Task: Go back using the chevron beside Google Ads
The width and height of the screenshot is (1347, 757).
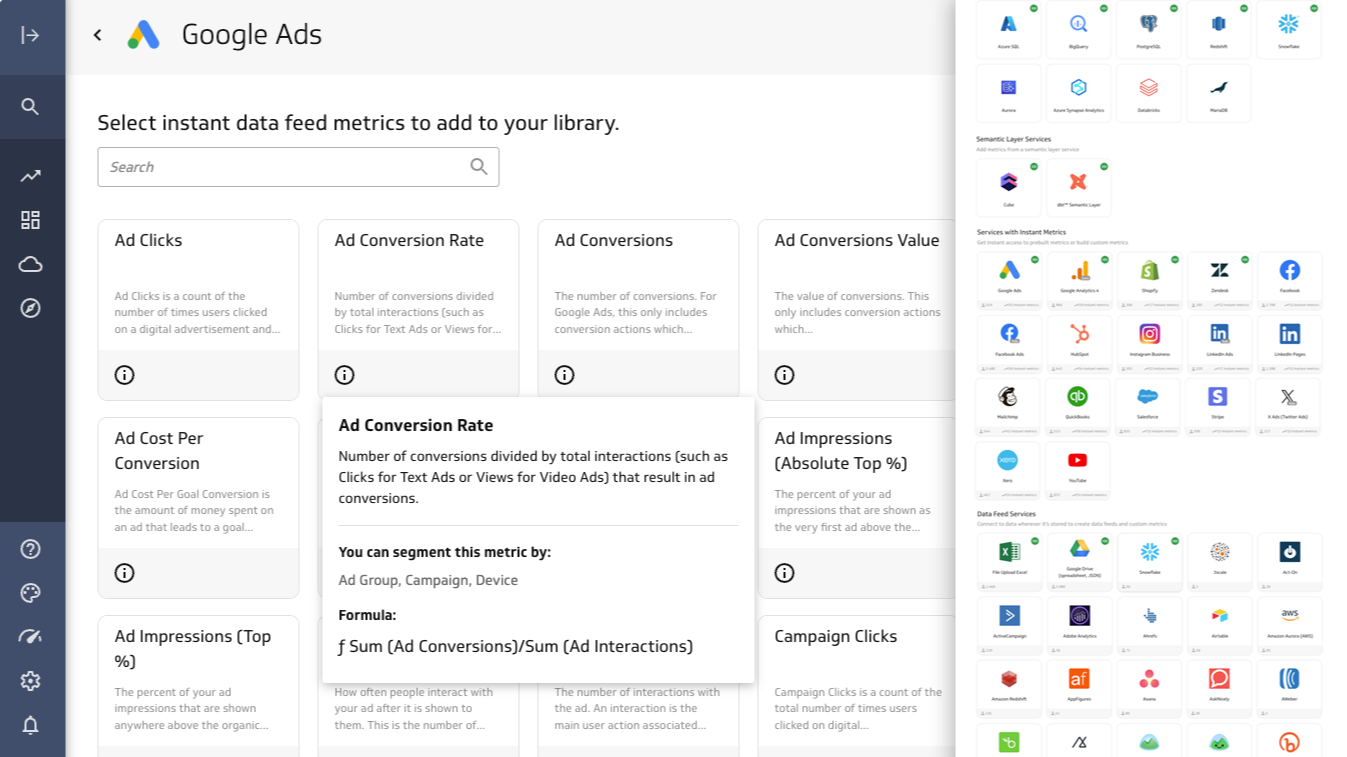Action: tap(97, 35)
